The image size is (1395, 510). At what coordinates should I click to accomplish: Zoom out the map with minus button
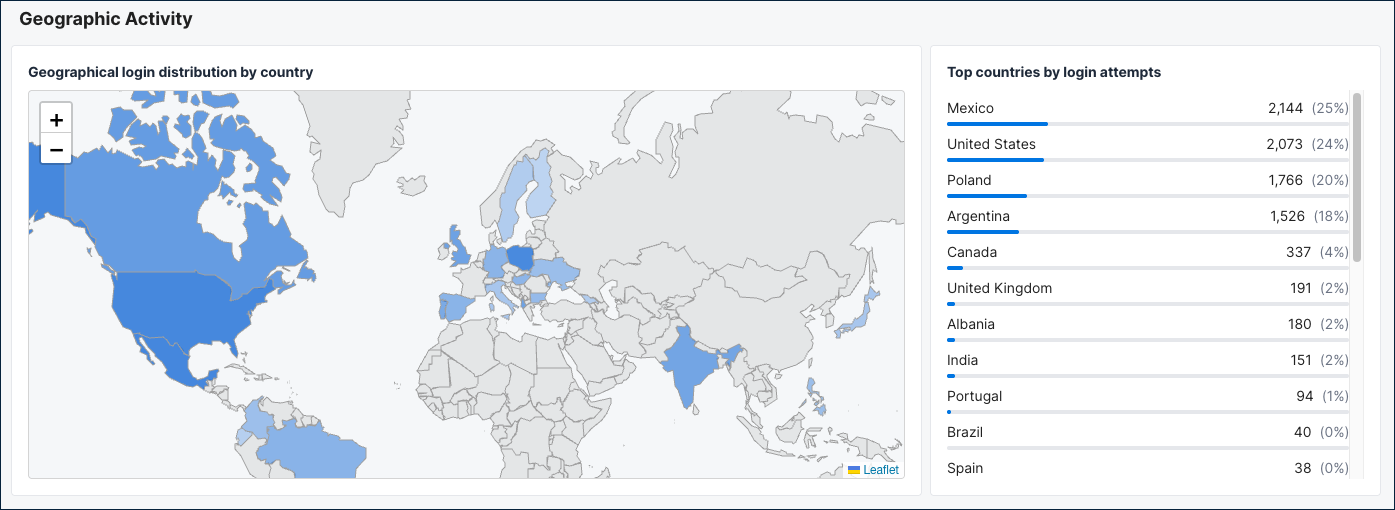[56, 149]
